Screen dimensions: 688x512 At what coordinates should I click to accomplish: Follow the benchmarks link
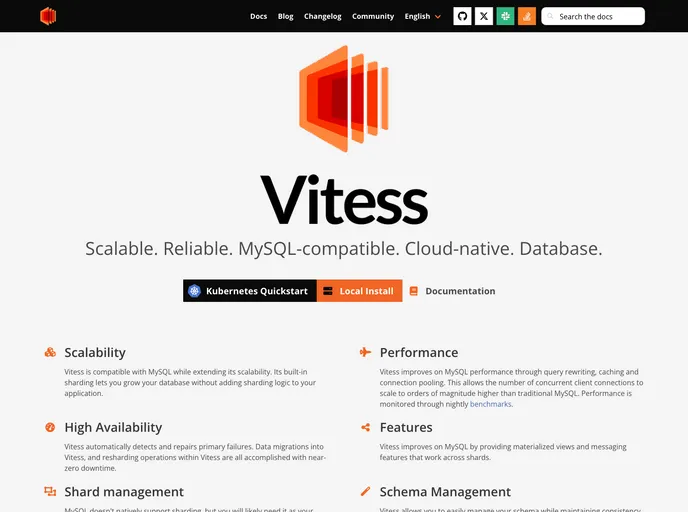point(491,404)
